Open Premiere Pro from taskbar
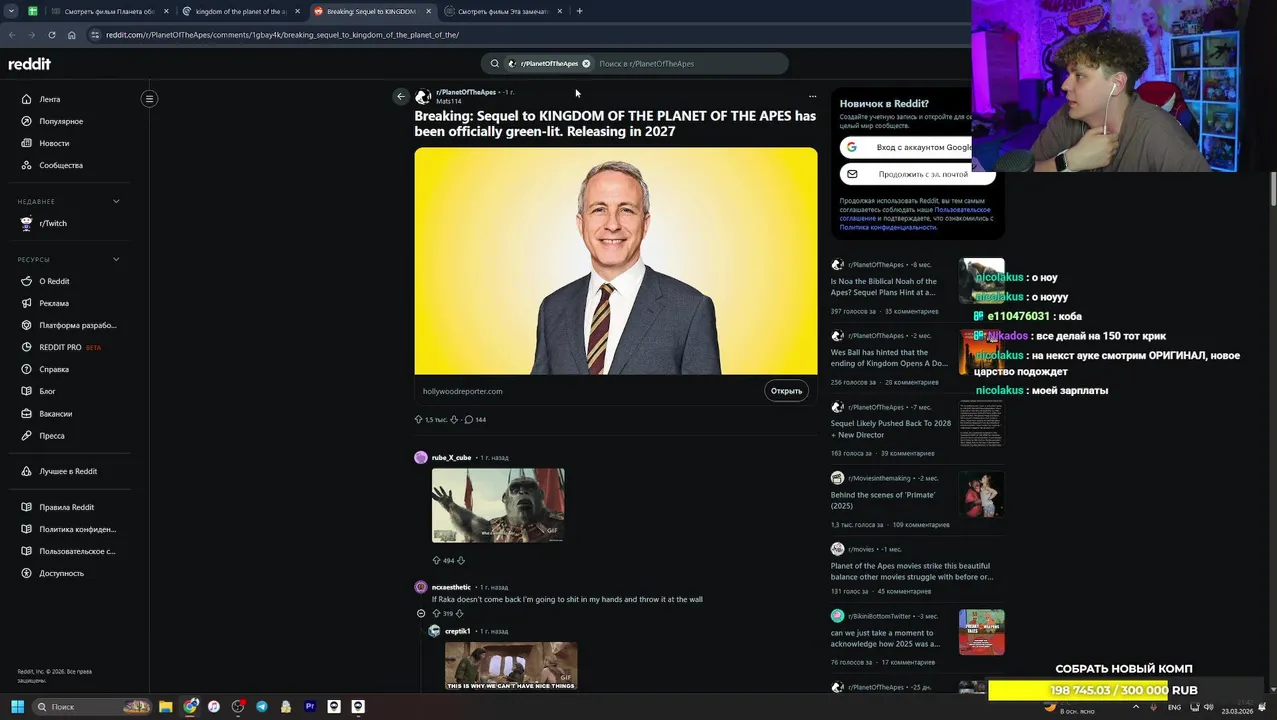The height and width of the screenshot is (720, 1277). pos(310,707)
